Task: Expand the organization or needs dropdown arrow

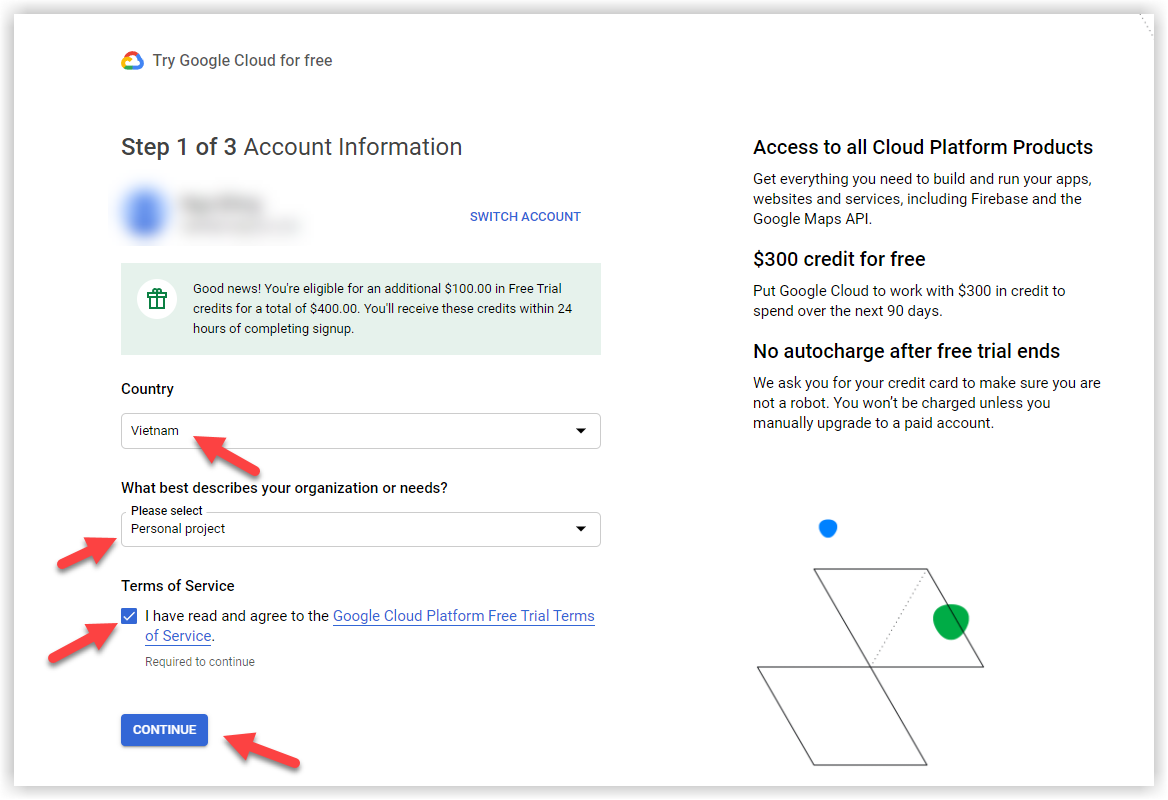Action: [581, 529]
